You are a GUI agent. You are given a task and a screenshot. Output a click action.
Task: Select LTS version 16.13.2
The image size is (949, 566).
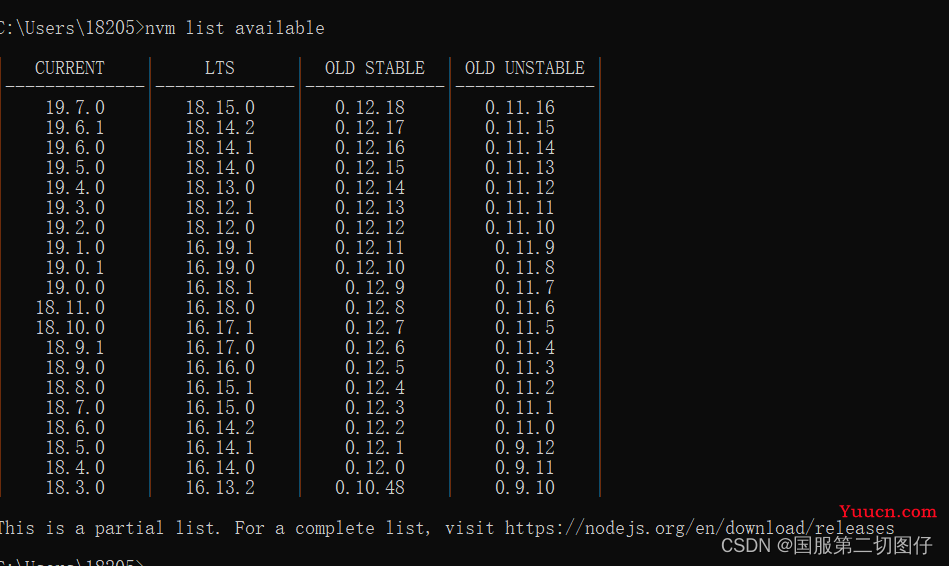[x=220, y=487]
